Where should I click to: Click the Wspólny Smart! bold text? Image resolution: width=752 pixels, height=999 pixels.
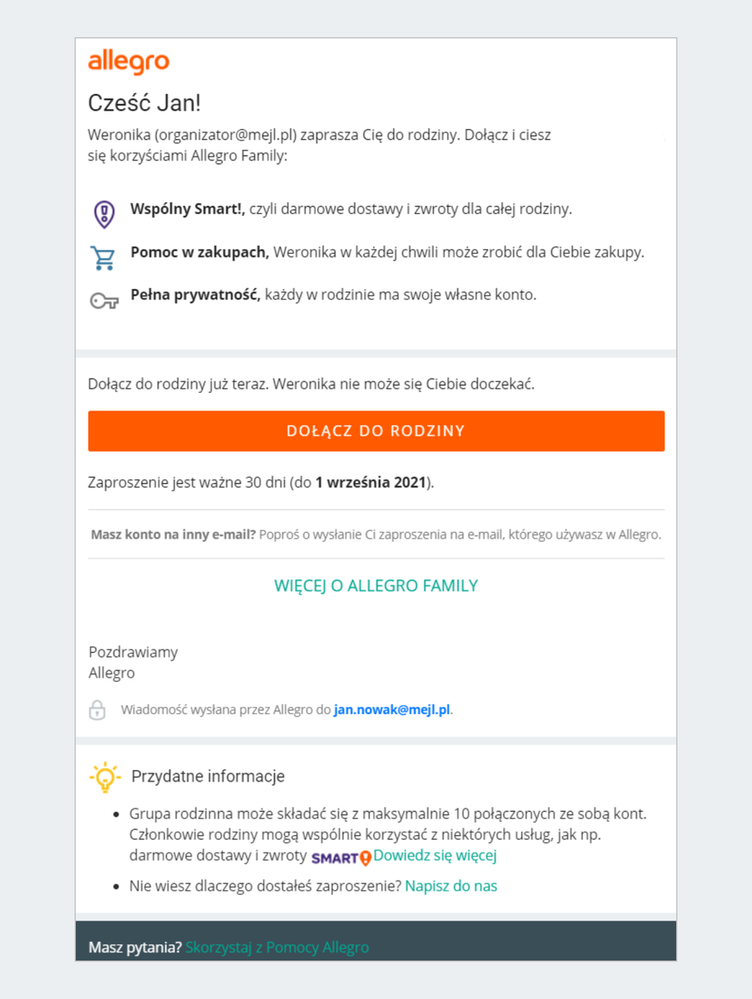tap(187, 210)
